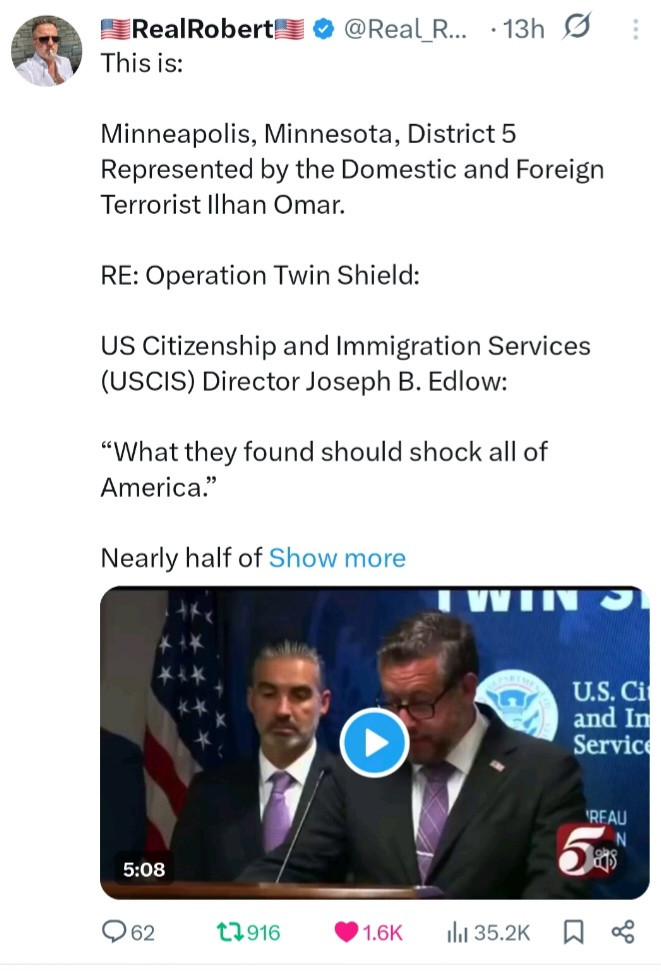Play the embedded video
This screenshot has width=661, height=971.
(x=374, y=742)
